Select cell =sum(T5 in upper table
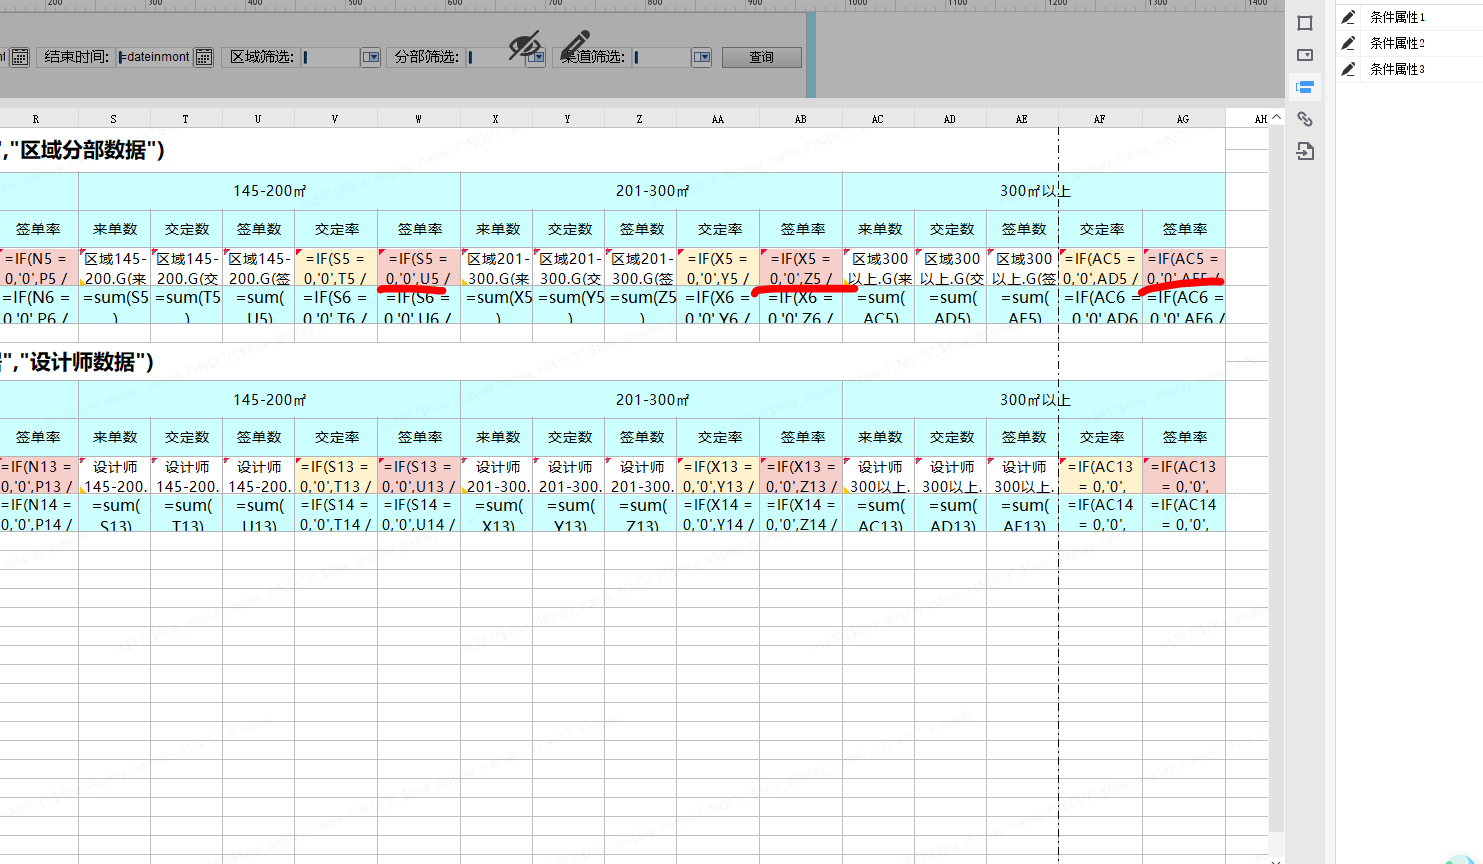The width and height of the screenshot is (1483, 864). (x=186, y=305)
